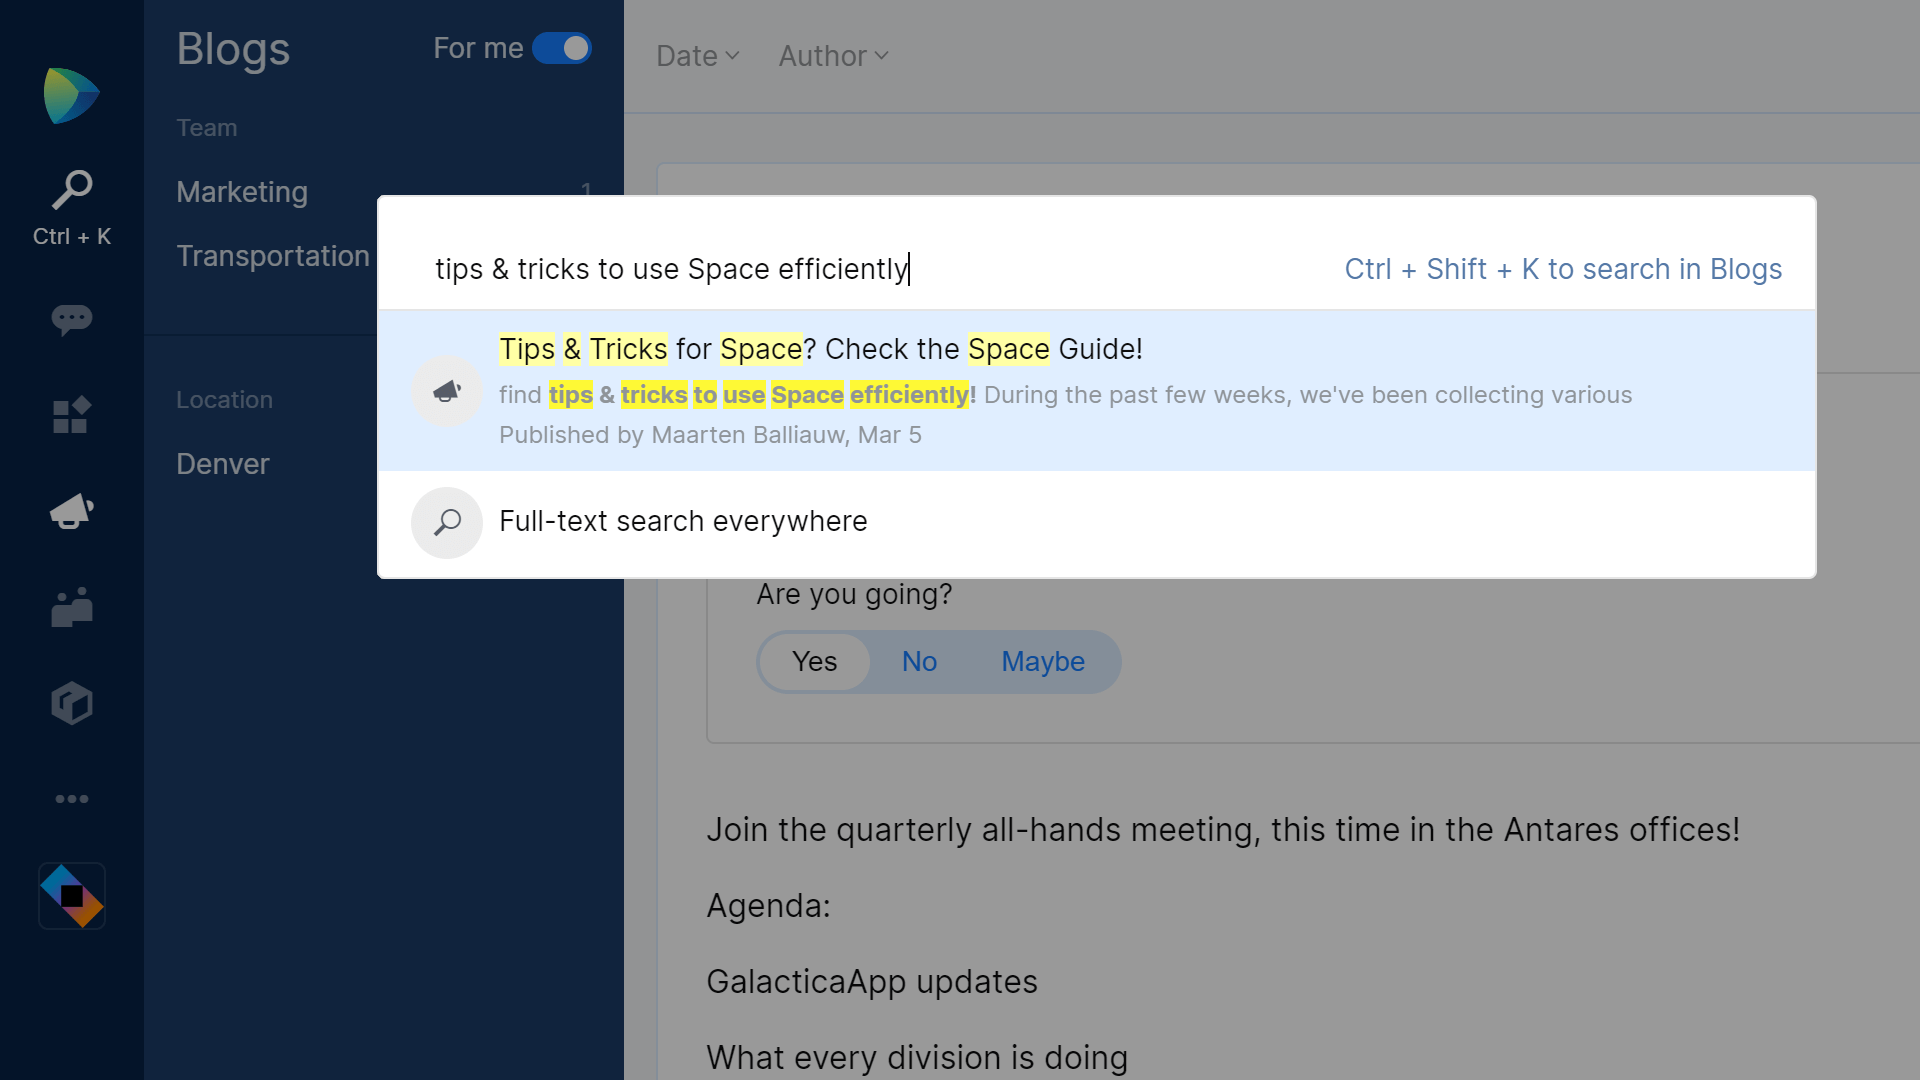Click the Maybe RSVP response button
The height and width of the screenshot is (1080, 1920).
click(1043, 661)
